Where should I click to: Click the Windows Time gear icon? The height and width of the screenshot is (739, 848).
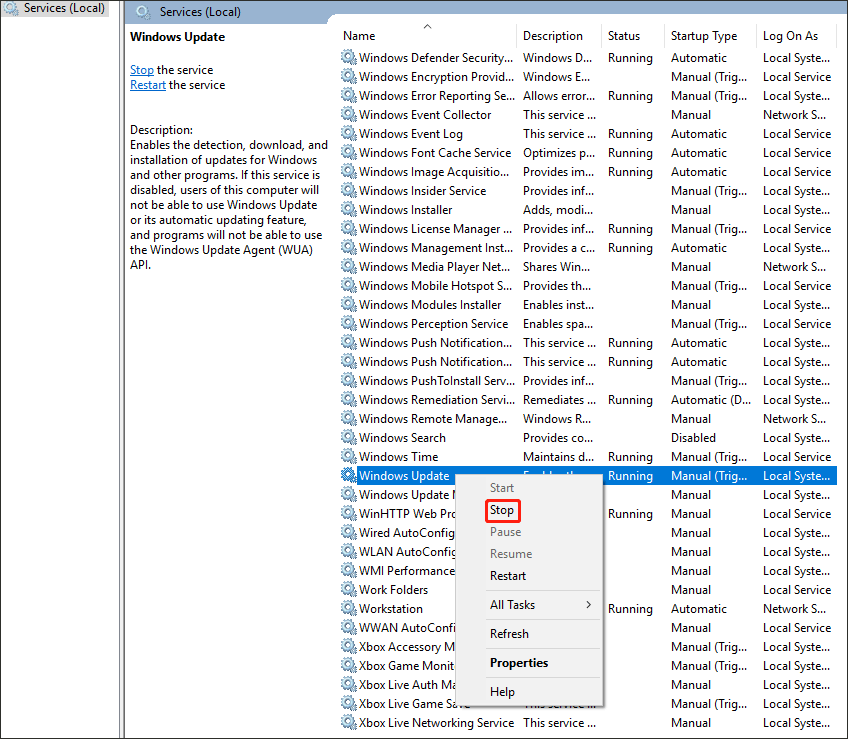(349, 456)
